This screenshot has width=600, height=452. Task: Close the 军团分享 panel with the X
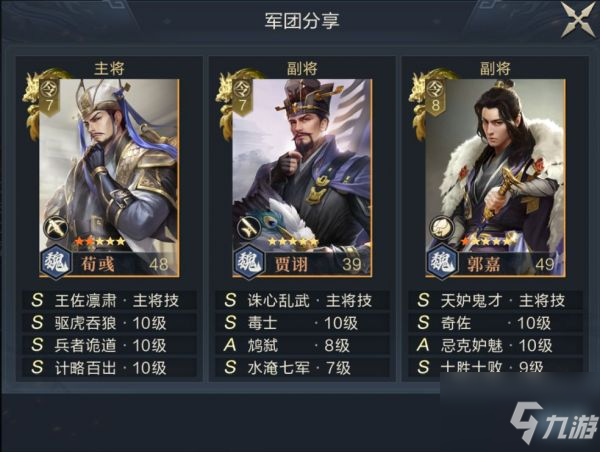[x=580, y=20]
